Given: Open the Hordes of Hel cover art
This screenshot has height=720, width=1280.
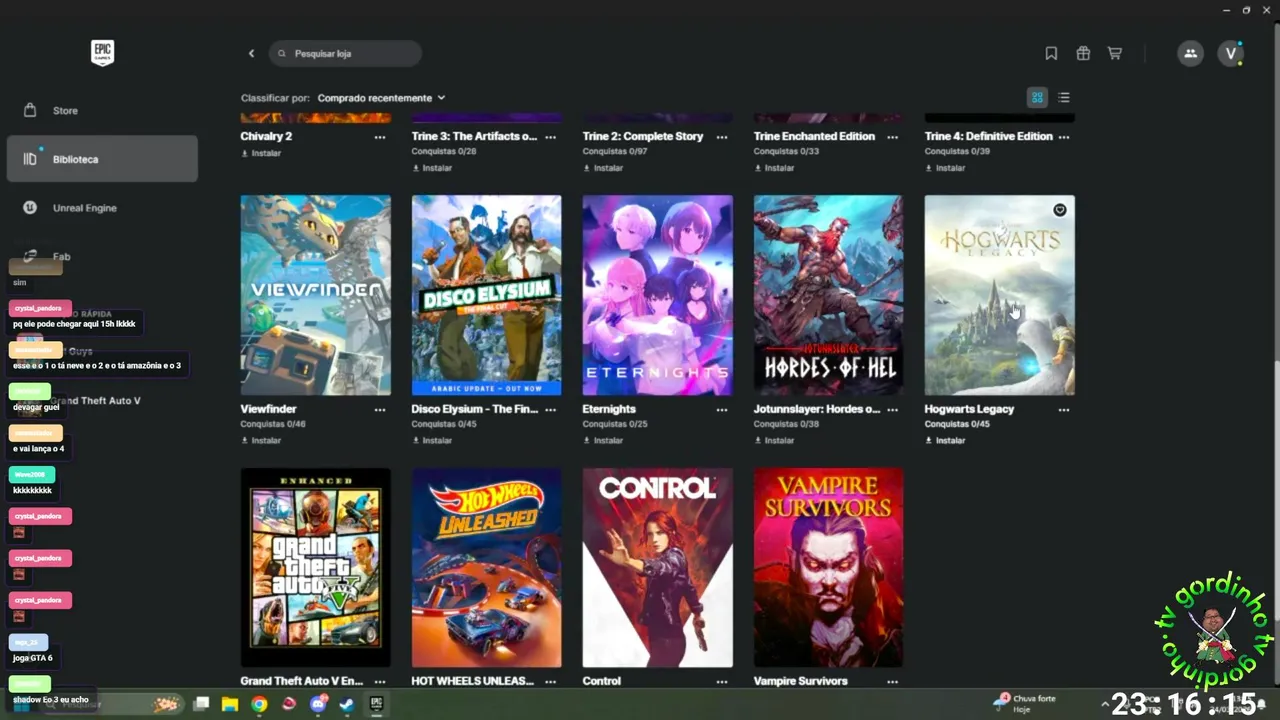Looking at the screenshot, I should pos(829,295).
